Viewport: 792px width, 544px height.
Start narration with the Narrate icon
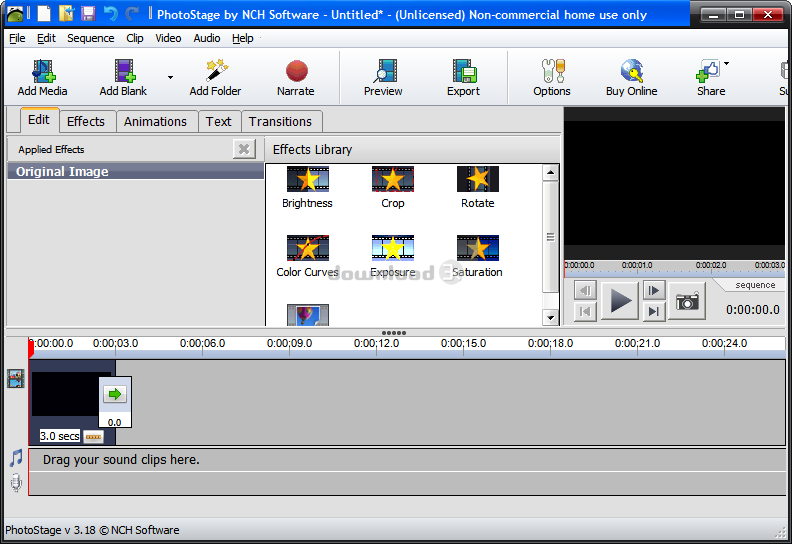pyautogui.click(x=295, y=72)
